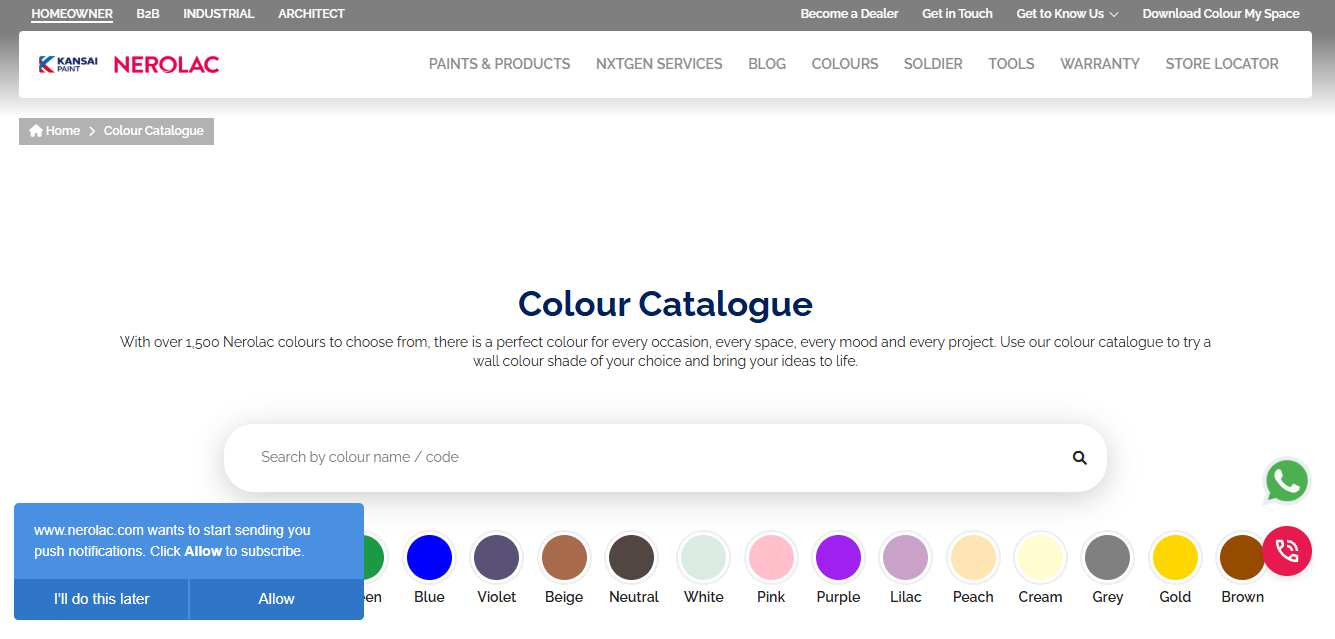Viewport: 1335px width, 639px height.
Task: Select the HOMEOWNER tab
Action: pyautogui.click(x=72, y=14)
